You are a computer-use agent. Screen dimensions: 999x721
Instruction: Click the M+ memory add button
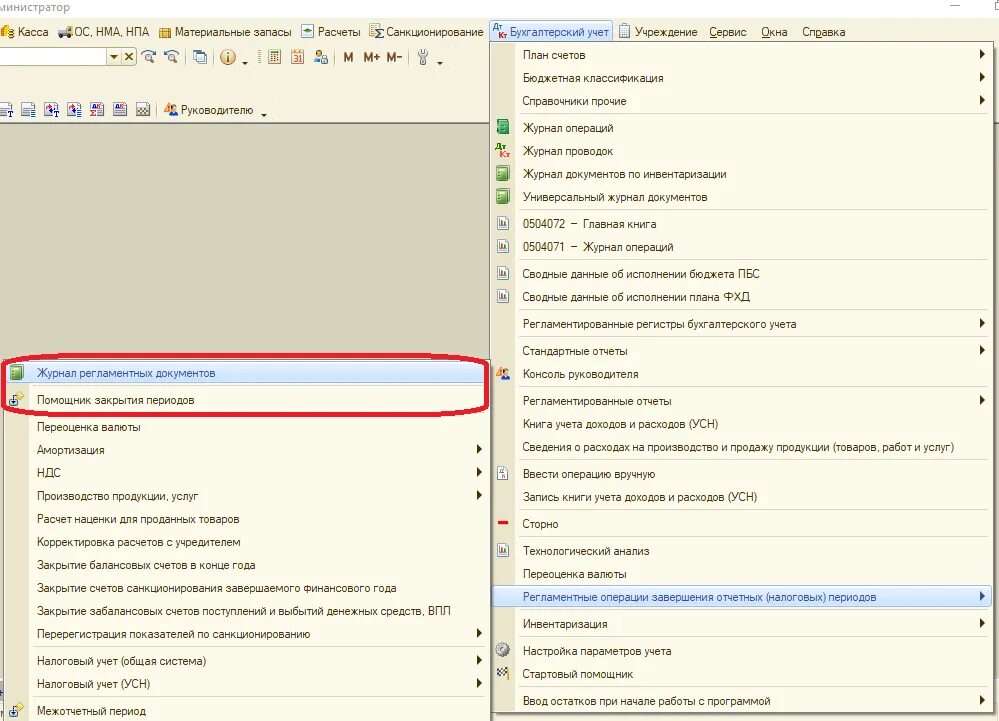(x=371, y=57)
